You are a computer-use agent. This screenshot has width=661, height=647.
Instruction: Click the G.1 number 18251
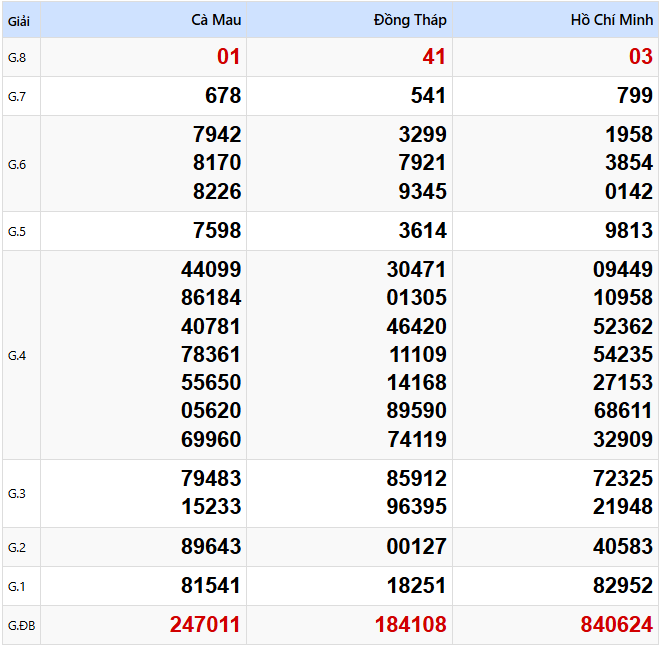tap(416, 585)
